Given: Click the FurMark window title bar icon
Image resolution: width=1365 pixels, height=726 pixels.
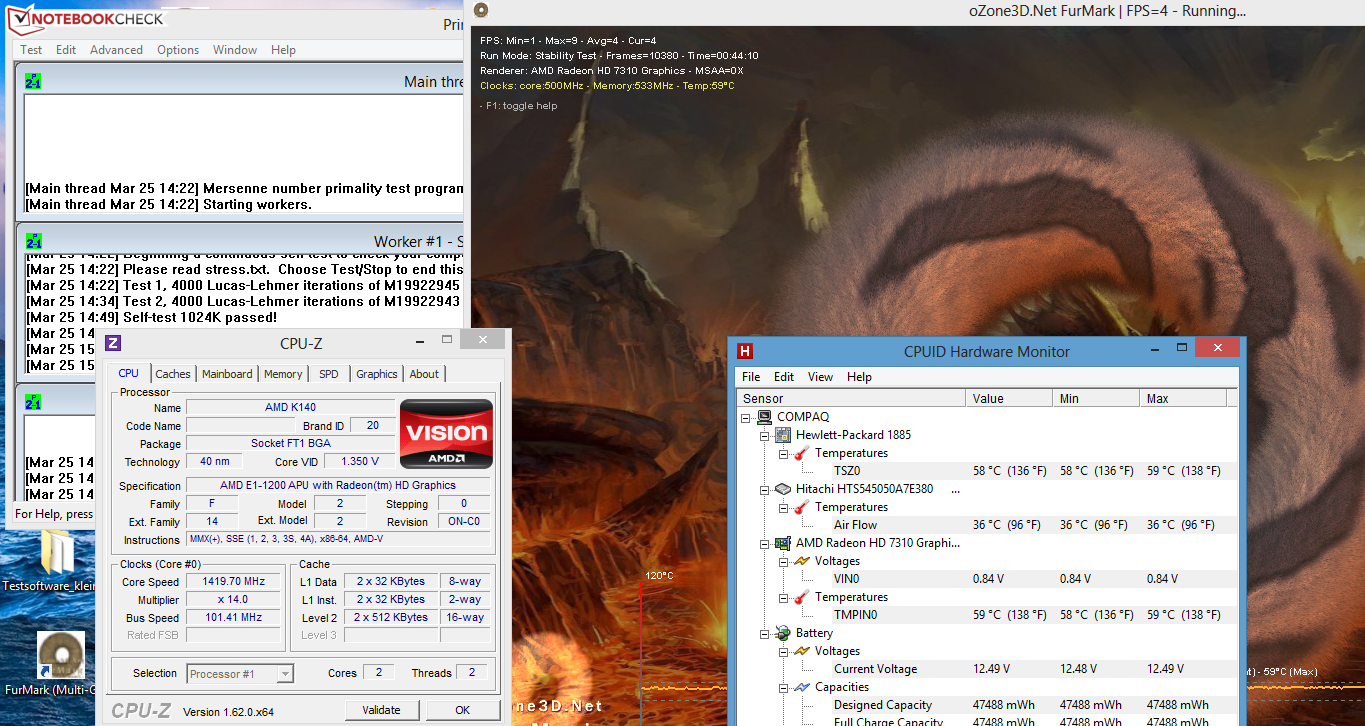Looking at the screenshot, I should point(481,10).
